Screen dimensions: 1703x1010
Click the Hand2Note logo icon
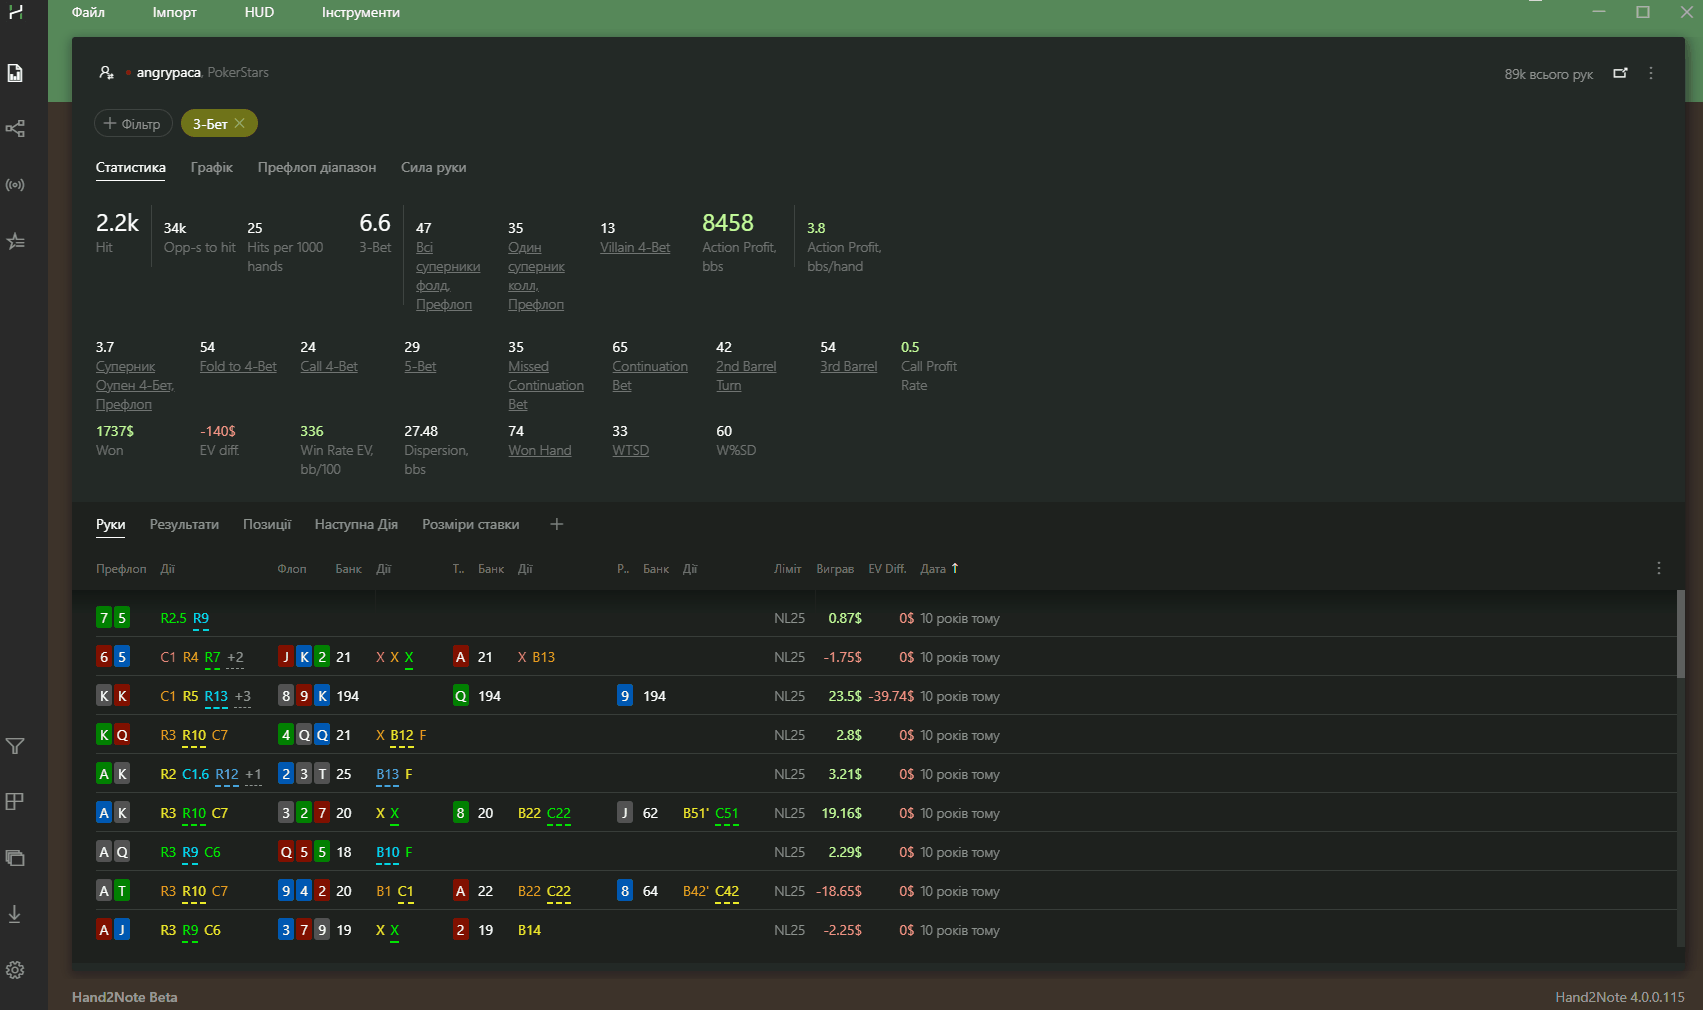pos(15,12)
